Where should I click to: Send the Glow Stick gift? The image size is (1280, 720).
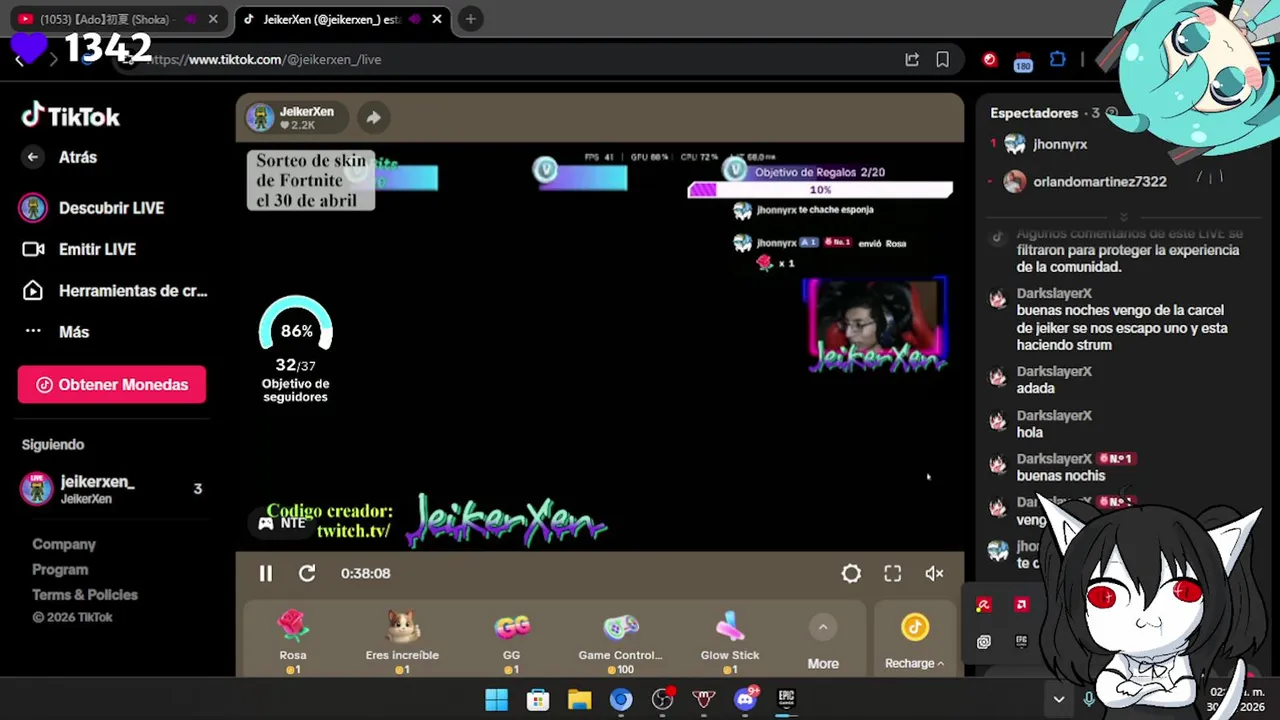coord(730,641)
